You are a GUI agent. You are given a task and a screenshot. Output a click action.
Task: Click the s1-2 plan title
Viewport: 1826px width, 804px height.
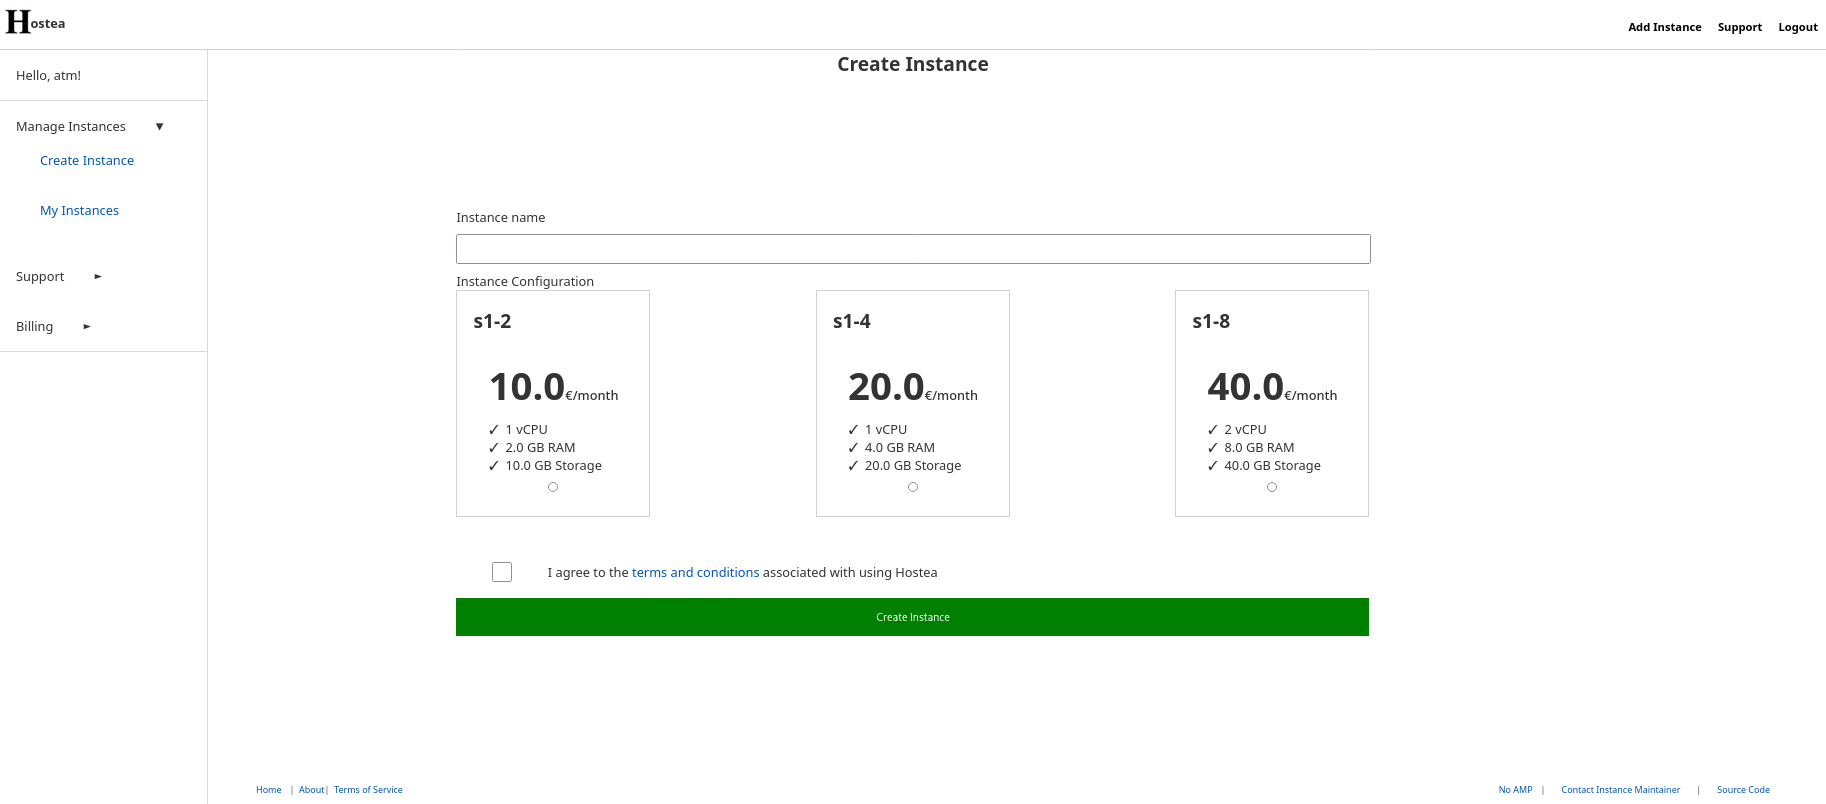(x=492, y=321)
